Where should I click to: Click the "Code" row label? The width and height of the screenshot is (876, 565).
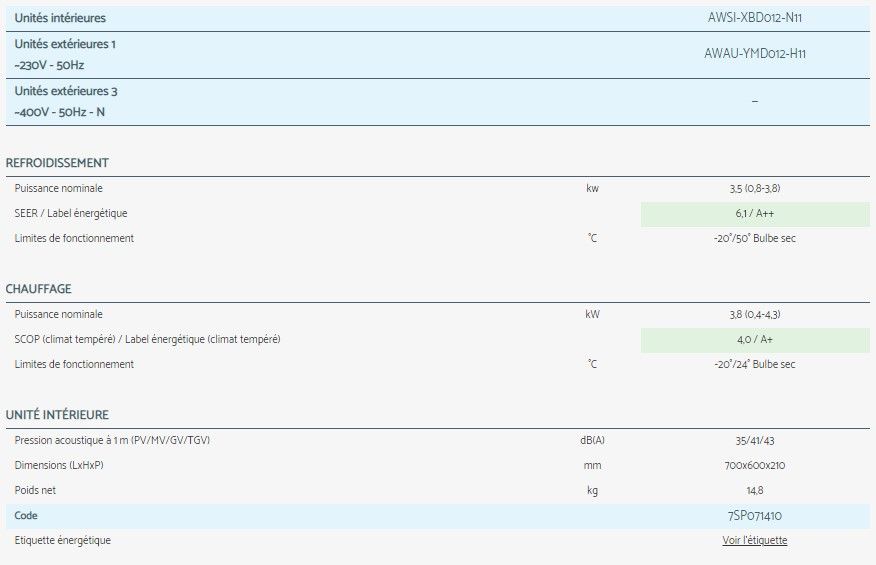pyautogui.click(x=26, y=516)
